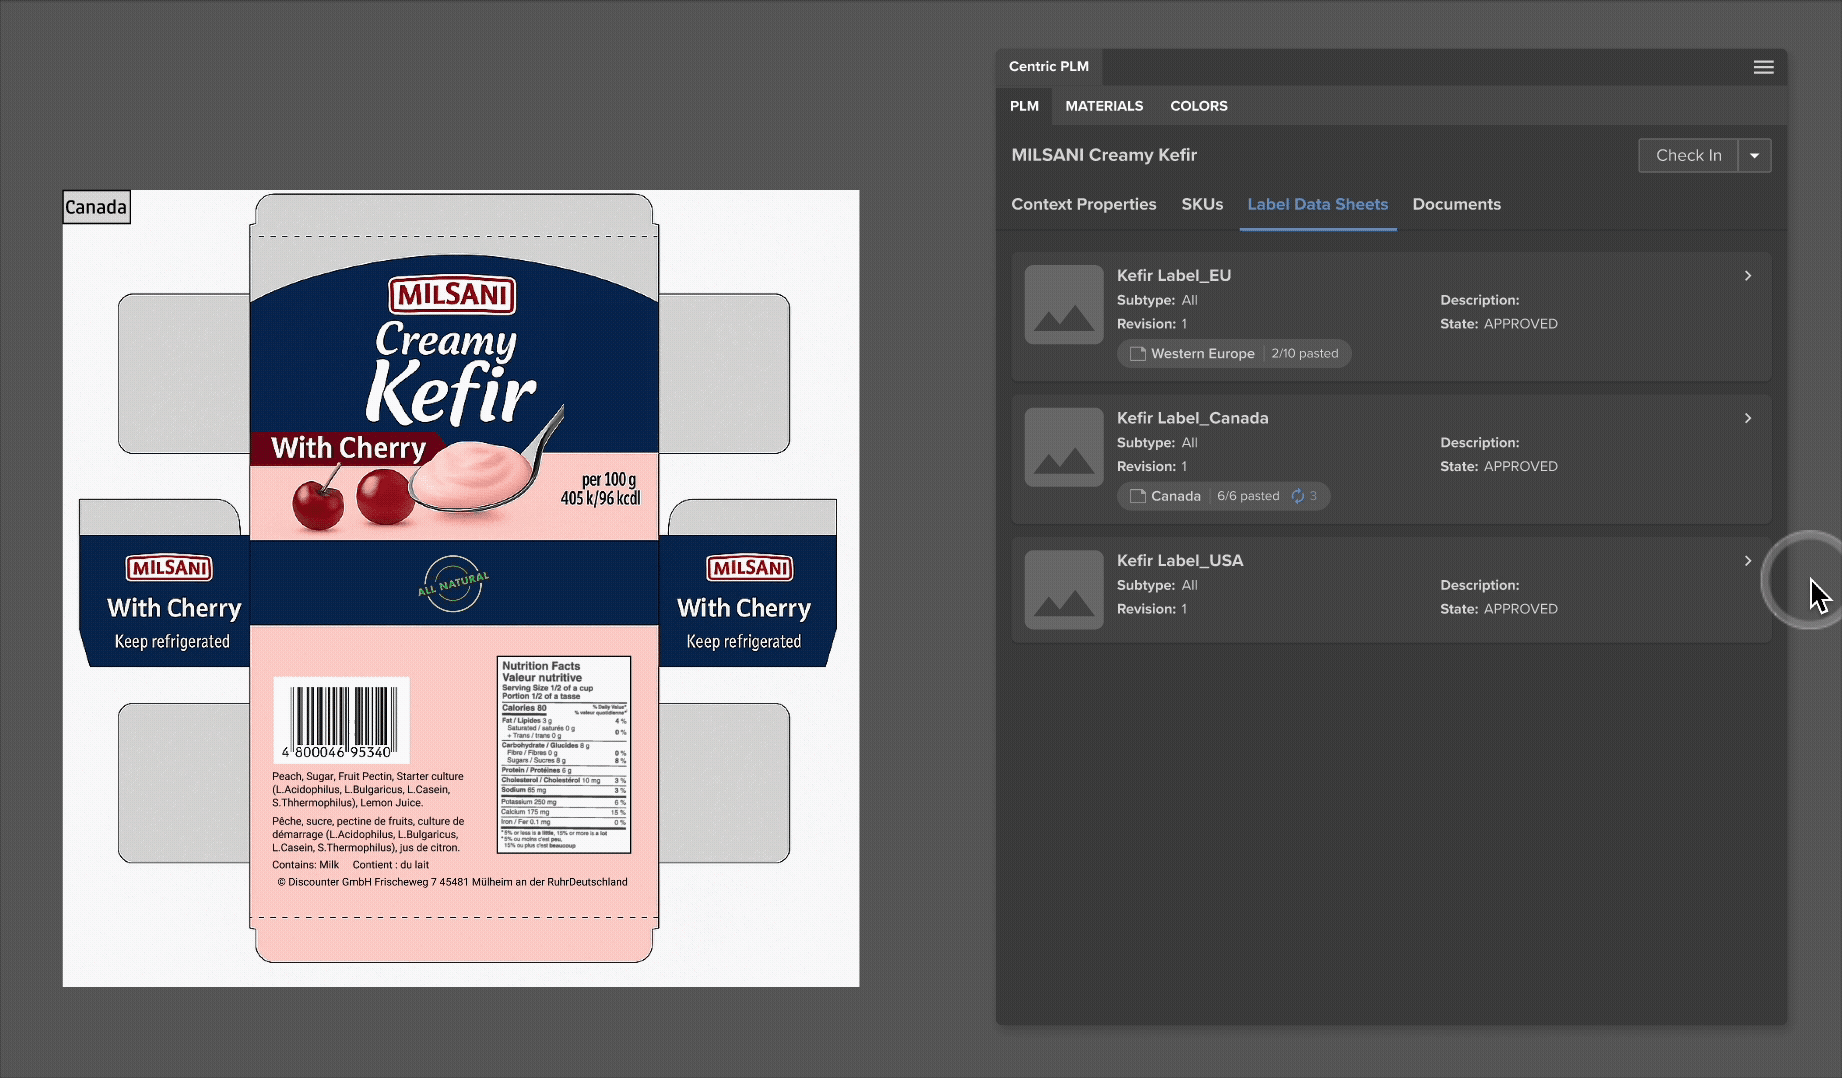Click the Canada artboard chip
Image resolution: width=1842 pixels, height=1078 pixels.
[x=1223, y=496]
